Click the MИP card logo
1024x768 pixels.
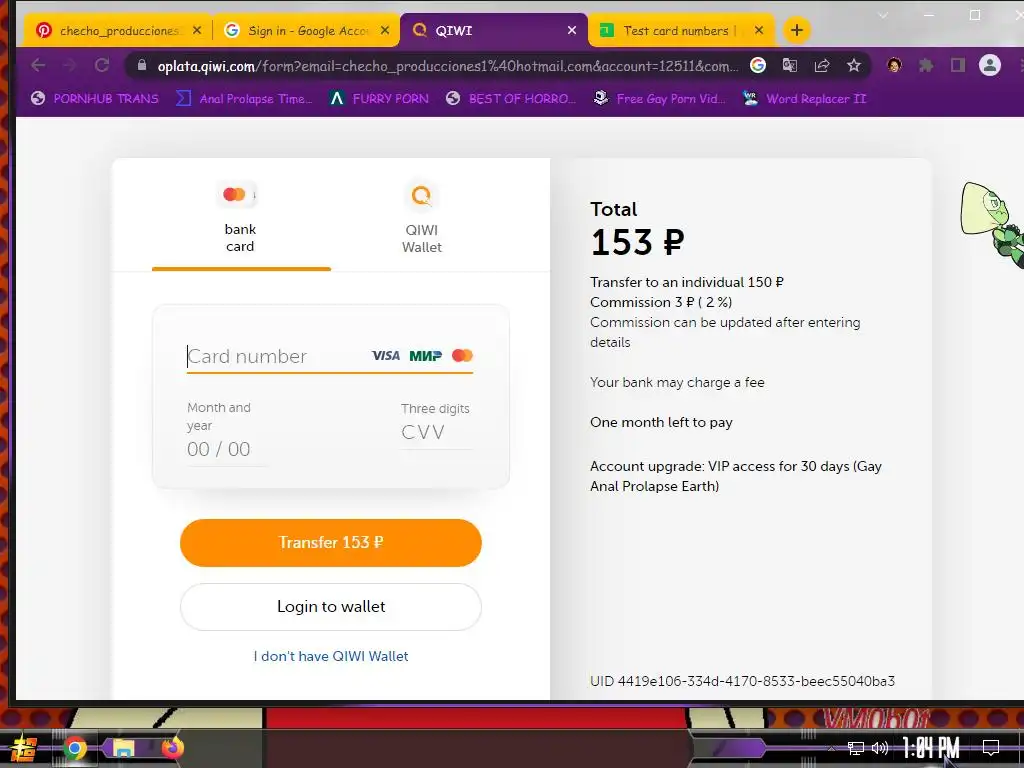(425, 355)
